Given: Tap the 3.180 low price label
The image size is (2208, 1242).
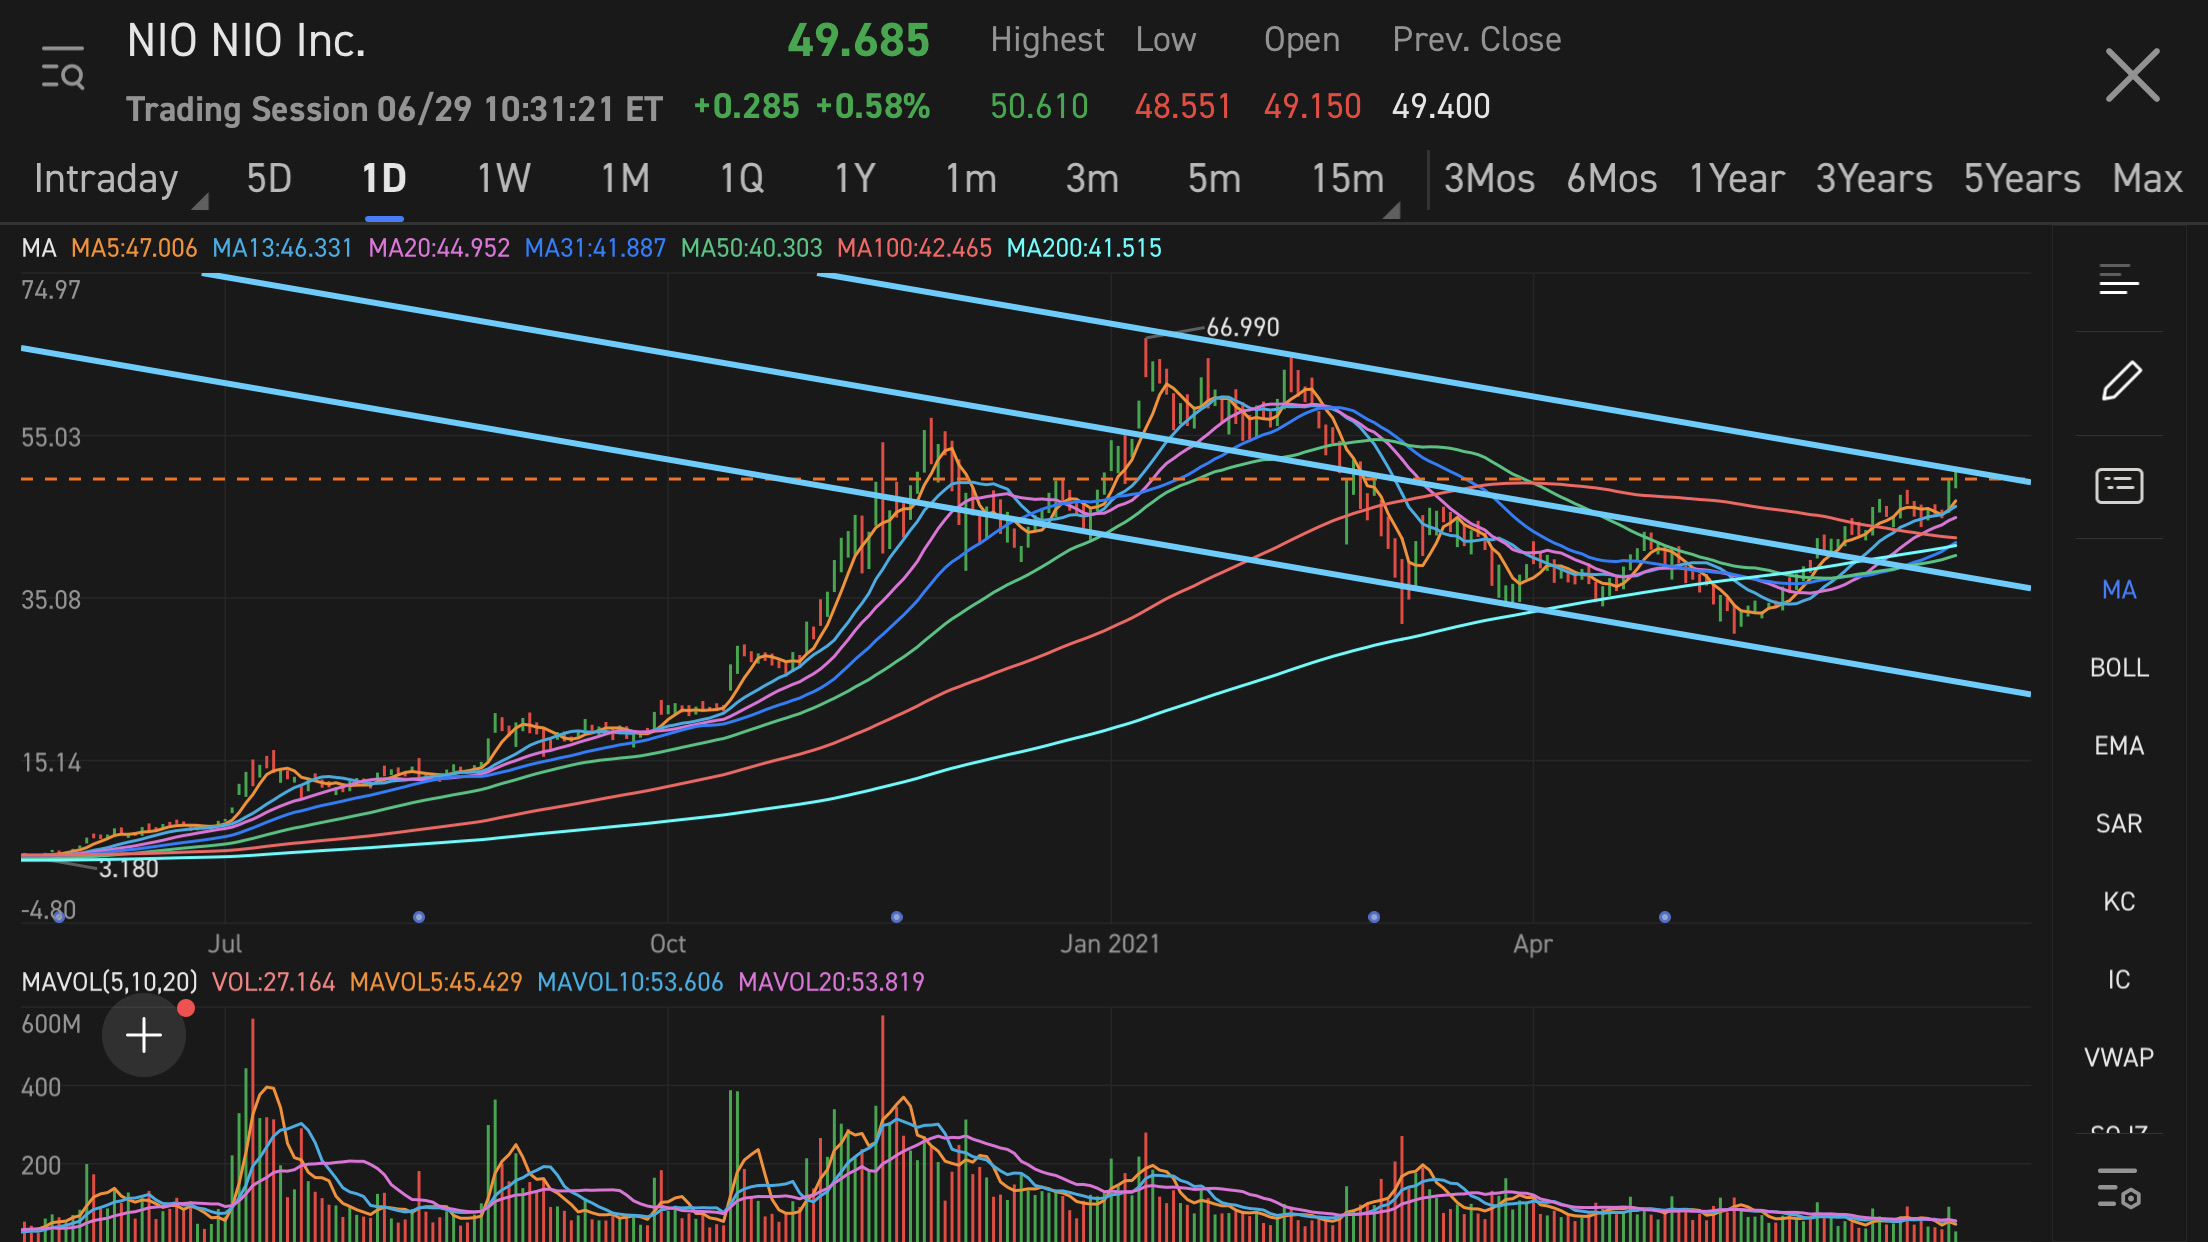Looking at the screenshot, I should [129, 868].
